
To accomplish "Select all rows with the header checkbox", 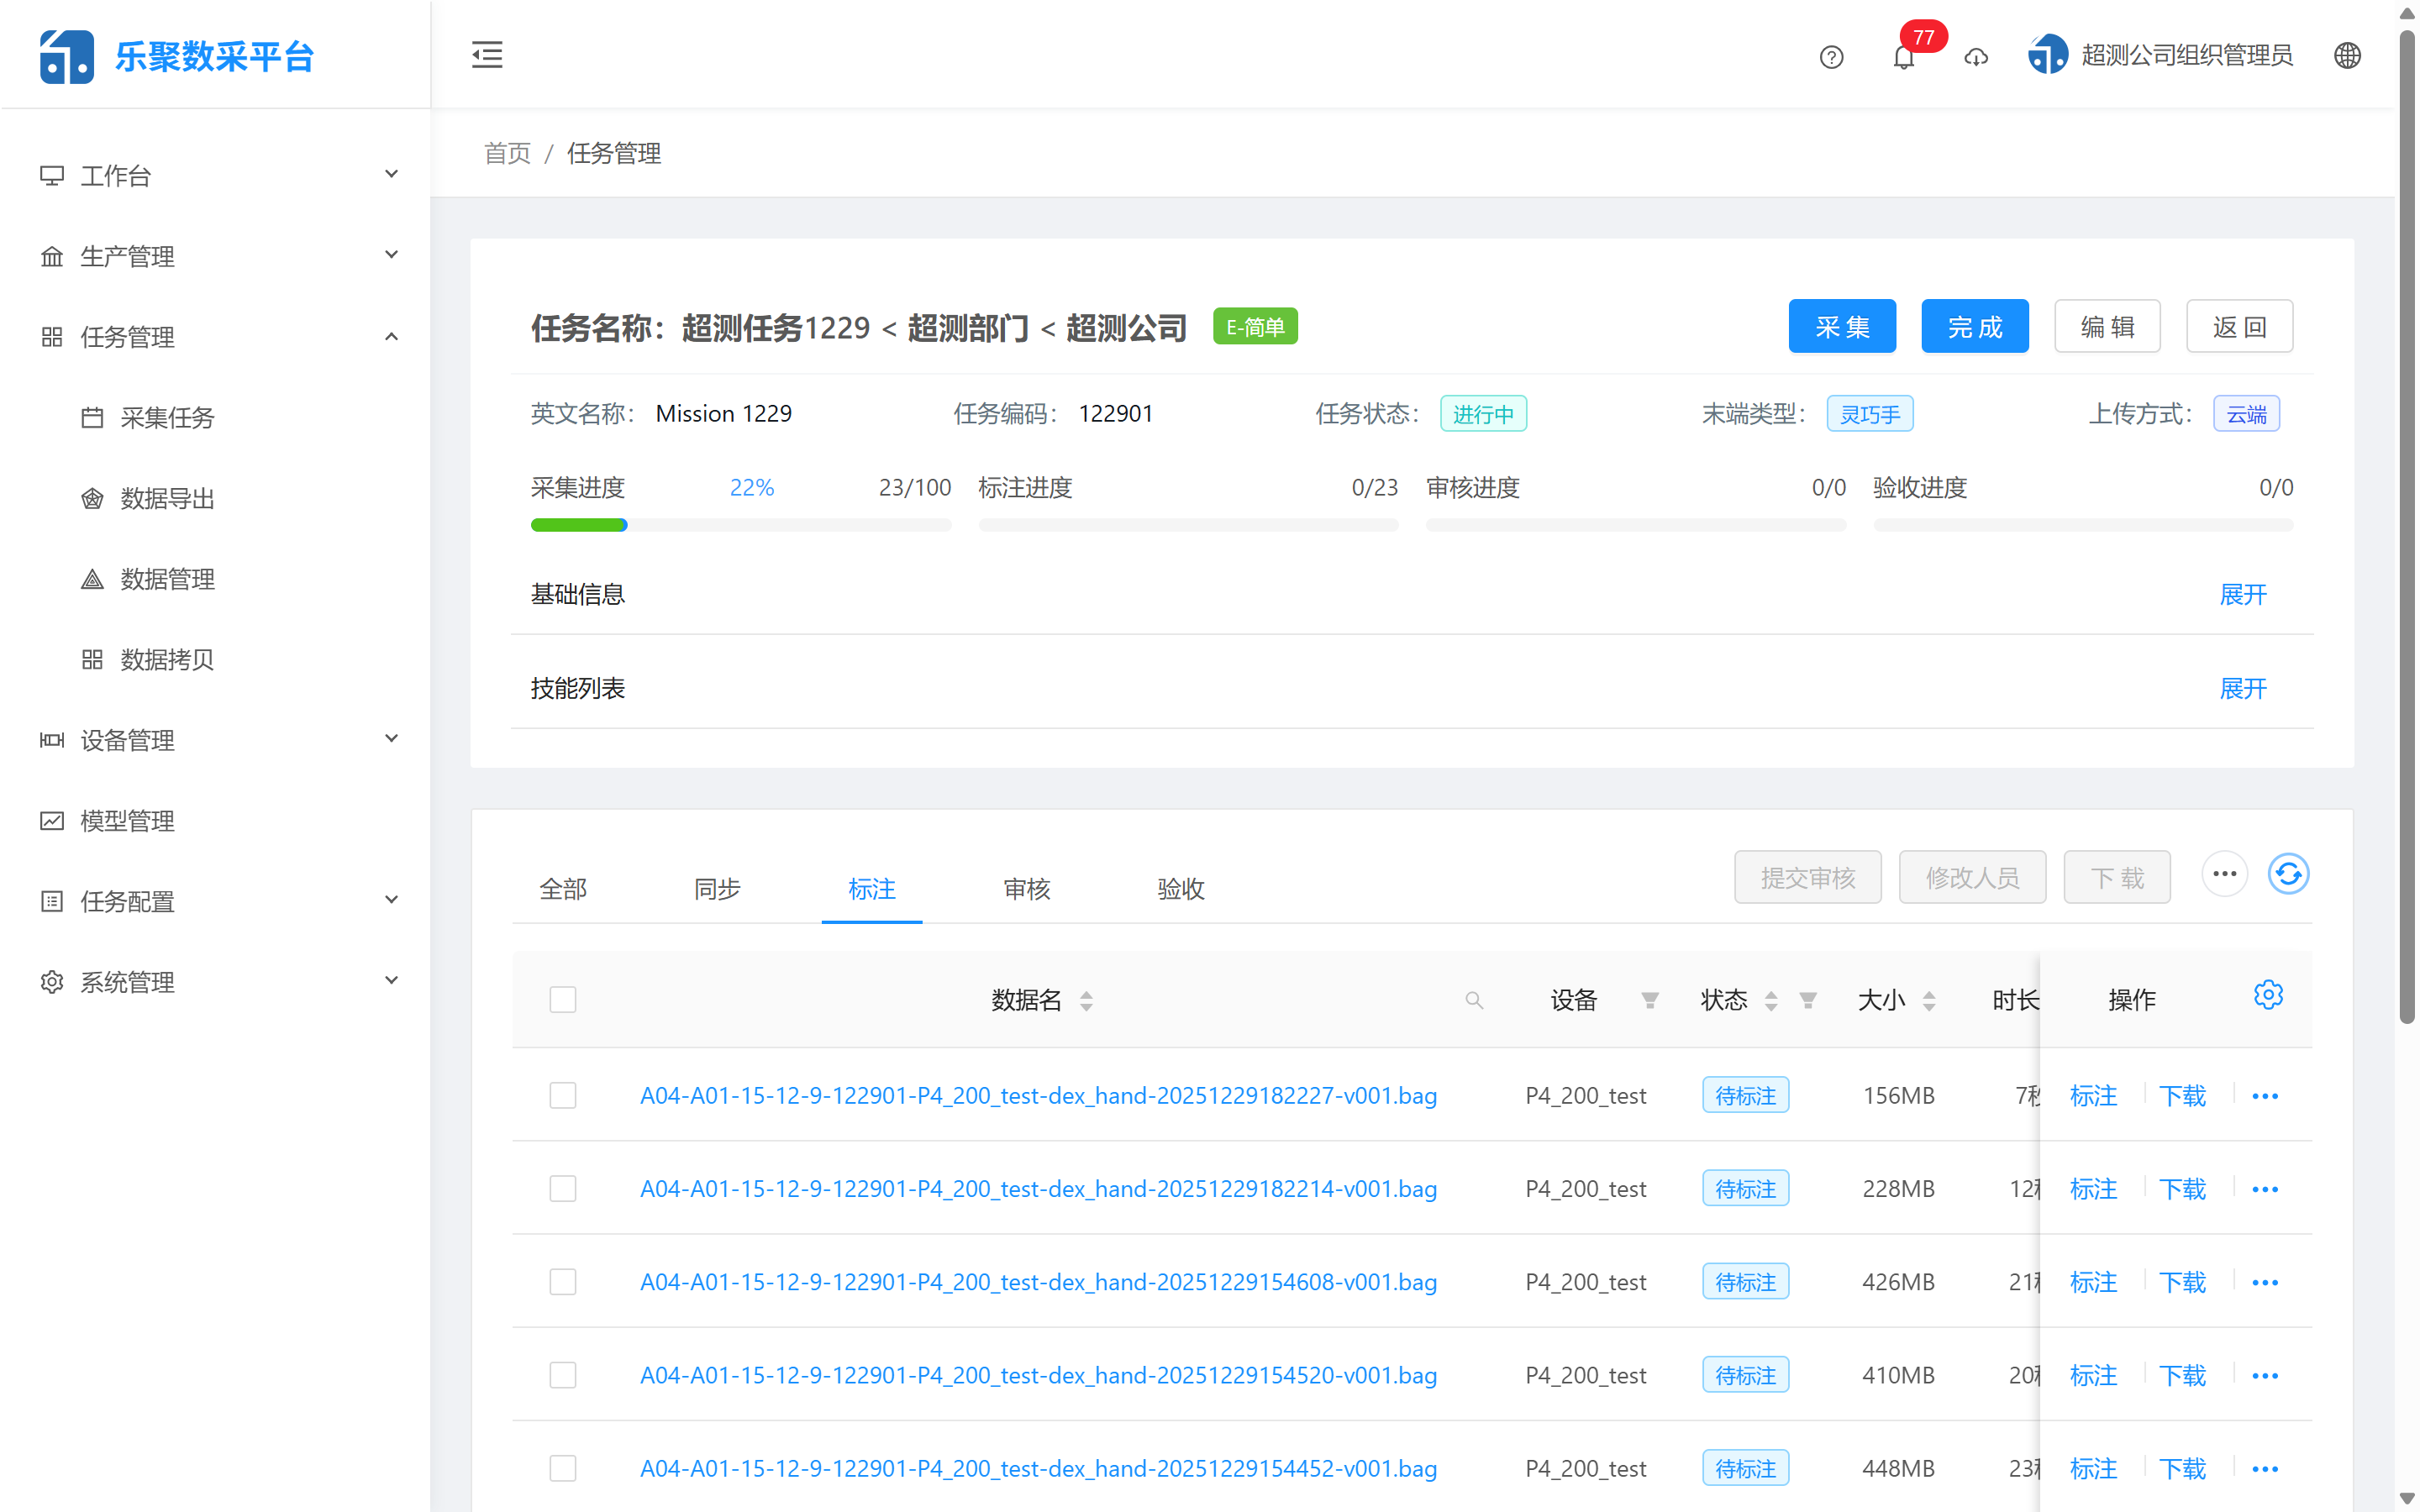I will (563, 999).
